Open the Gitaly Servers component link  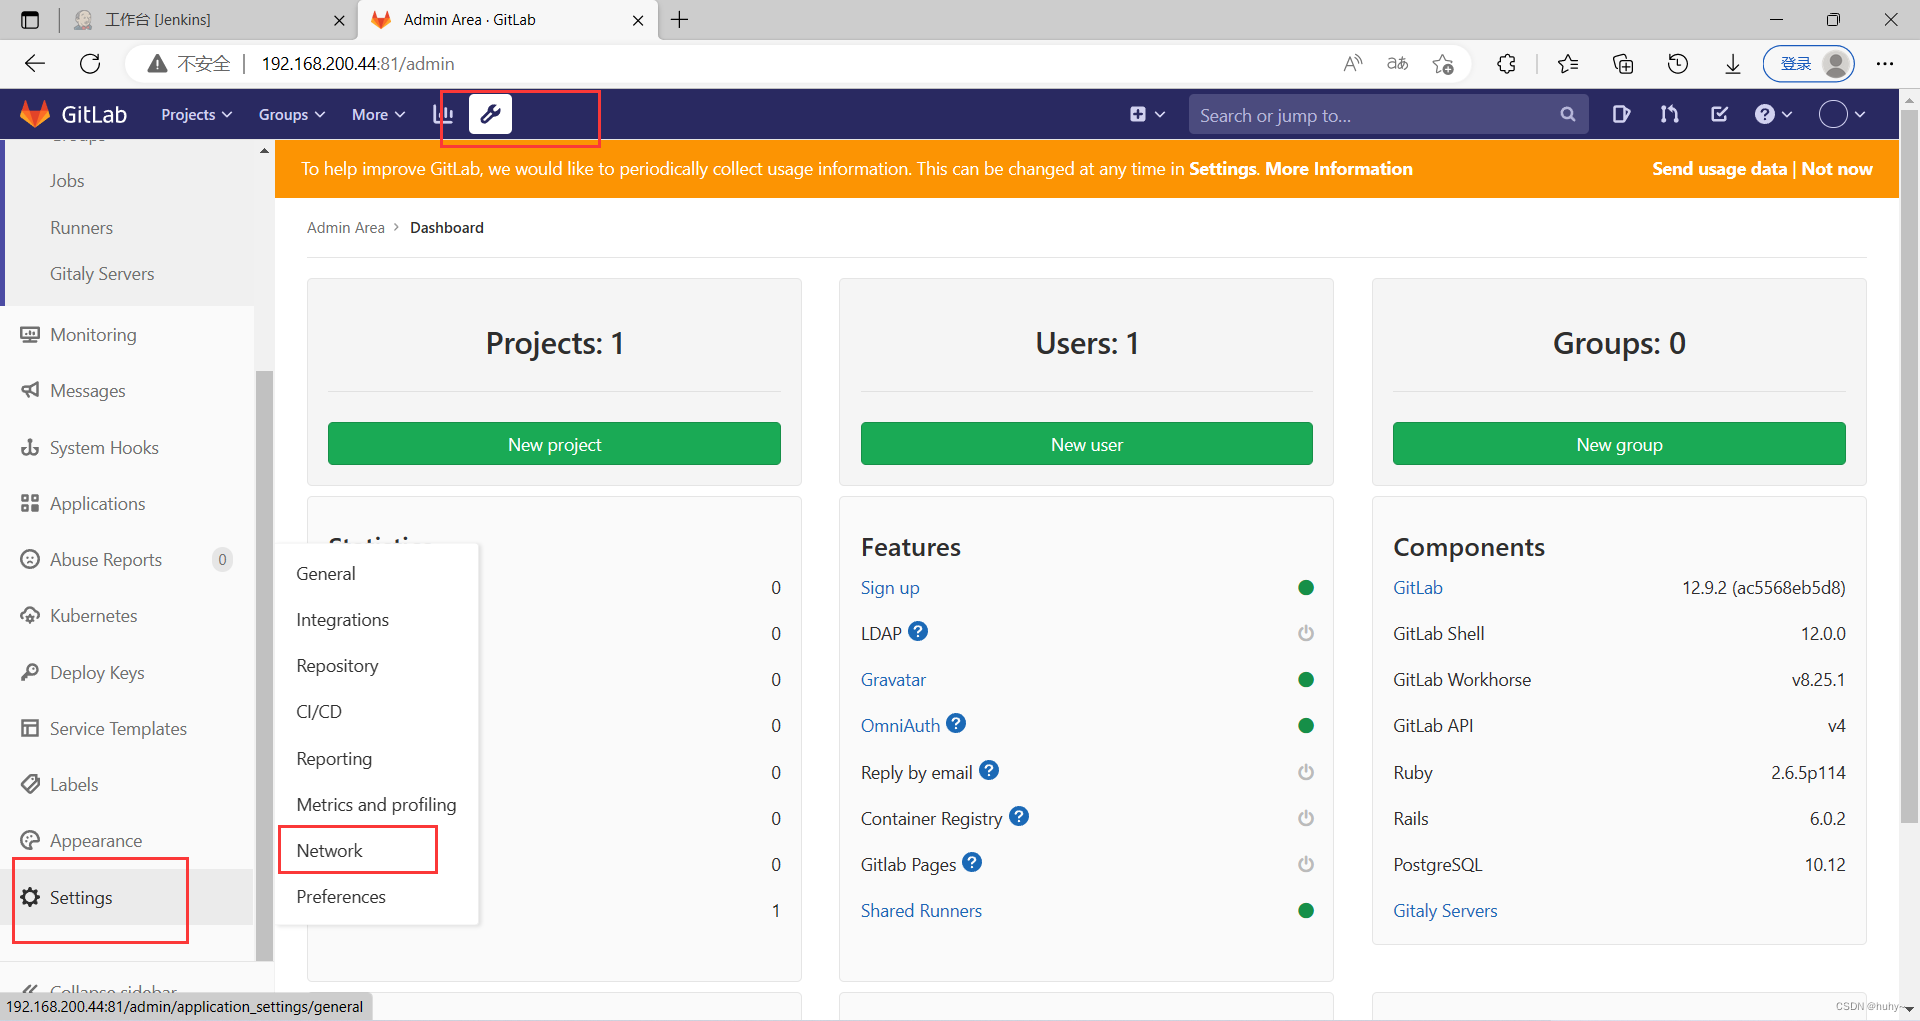pyautogui.click(x=1445, y=910)
